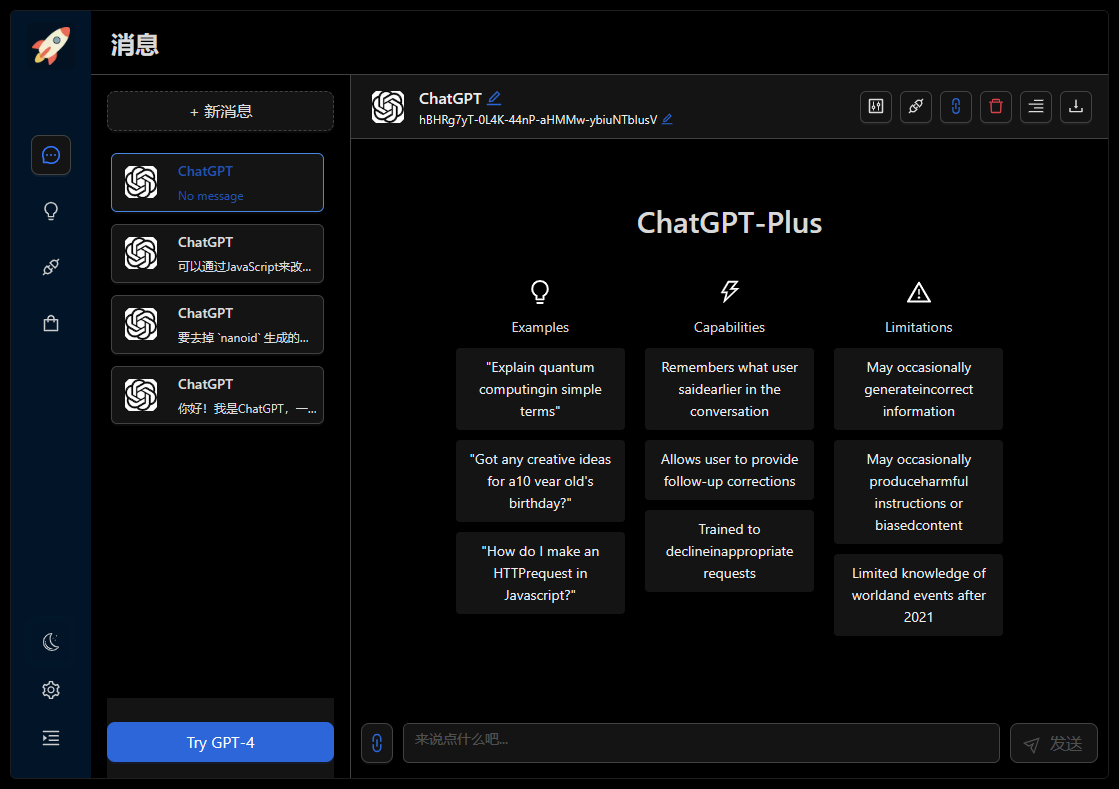Open settings via the gear icon
Screen dimensions: 1119x789
[50, 690]
